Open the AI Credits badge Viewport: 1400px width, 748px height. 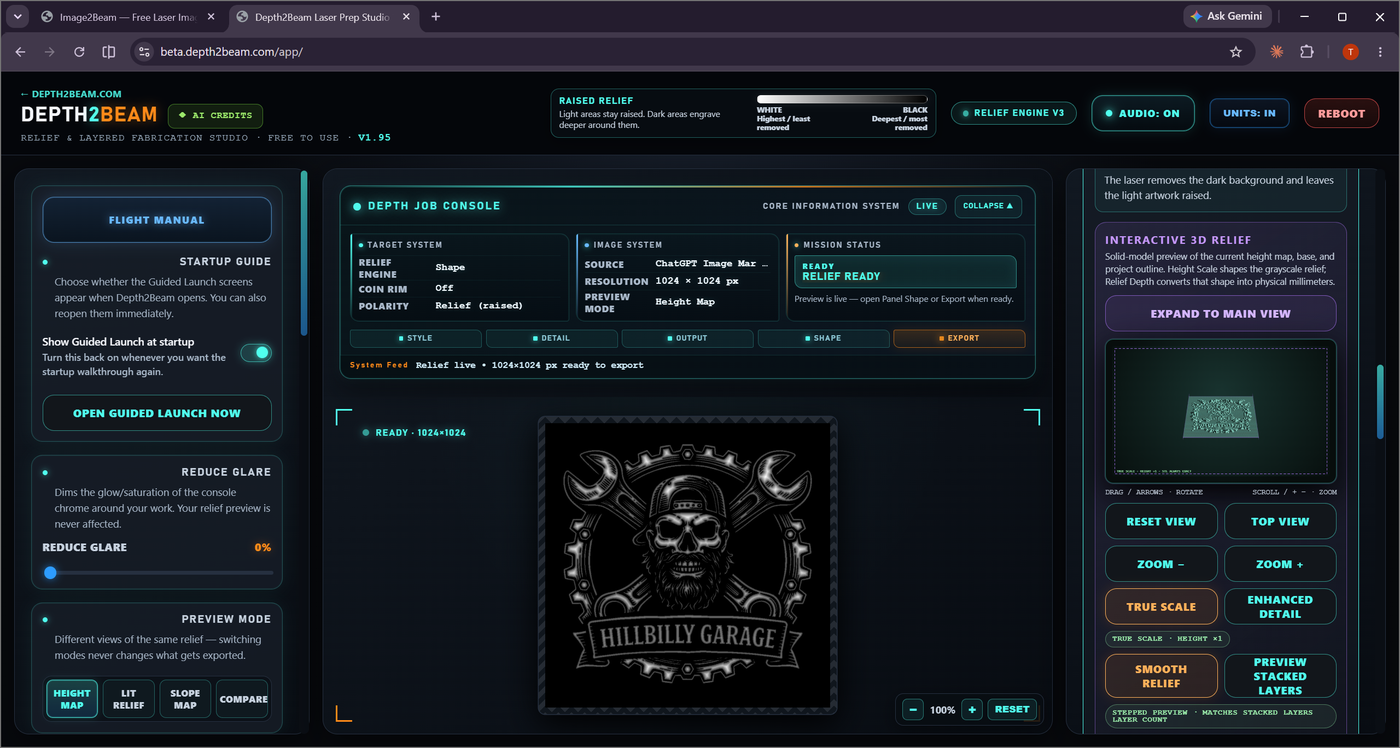(215, 116)
